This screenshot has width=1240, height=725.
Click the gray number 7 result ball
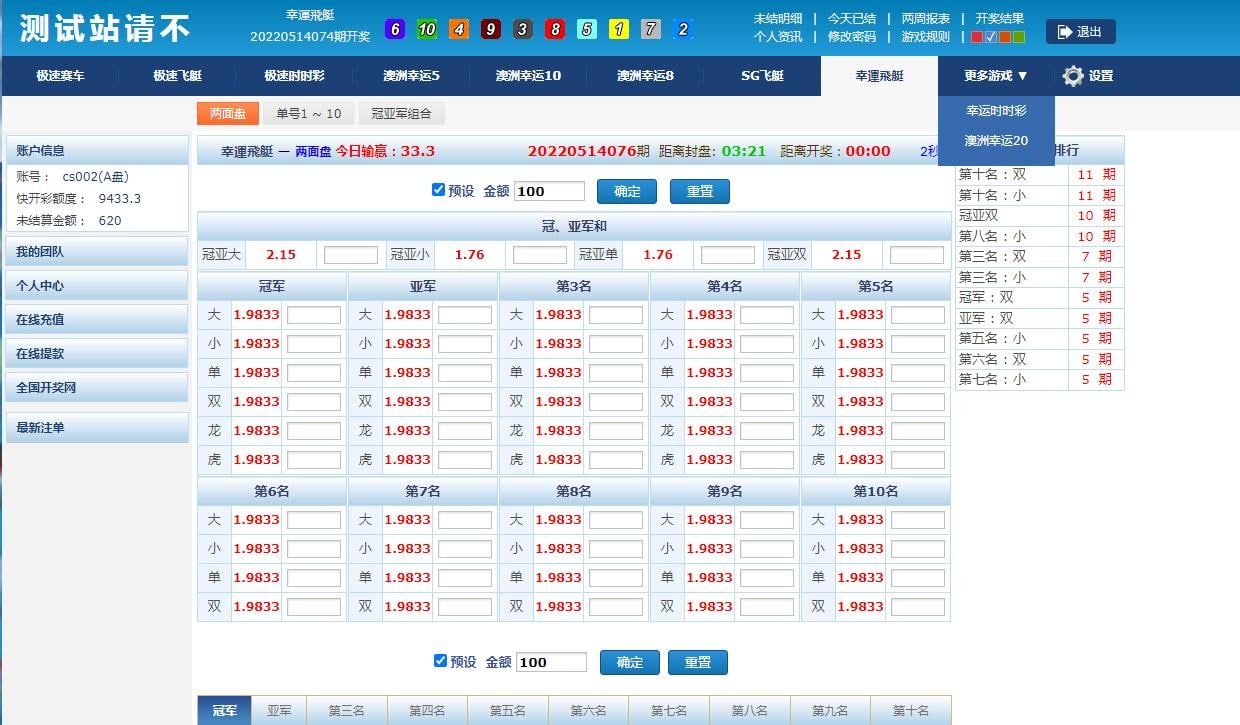[x=651, y=29]
